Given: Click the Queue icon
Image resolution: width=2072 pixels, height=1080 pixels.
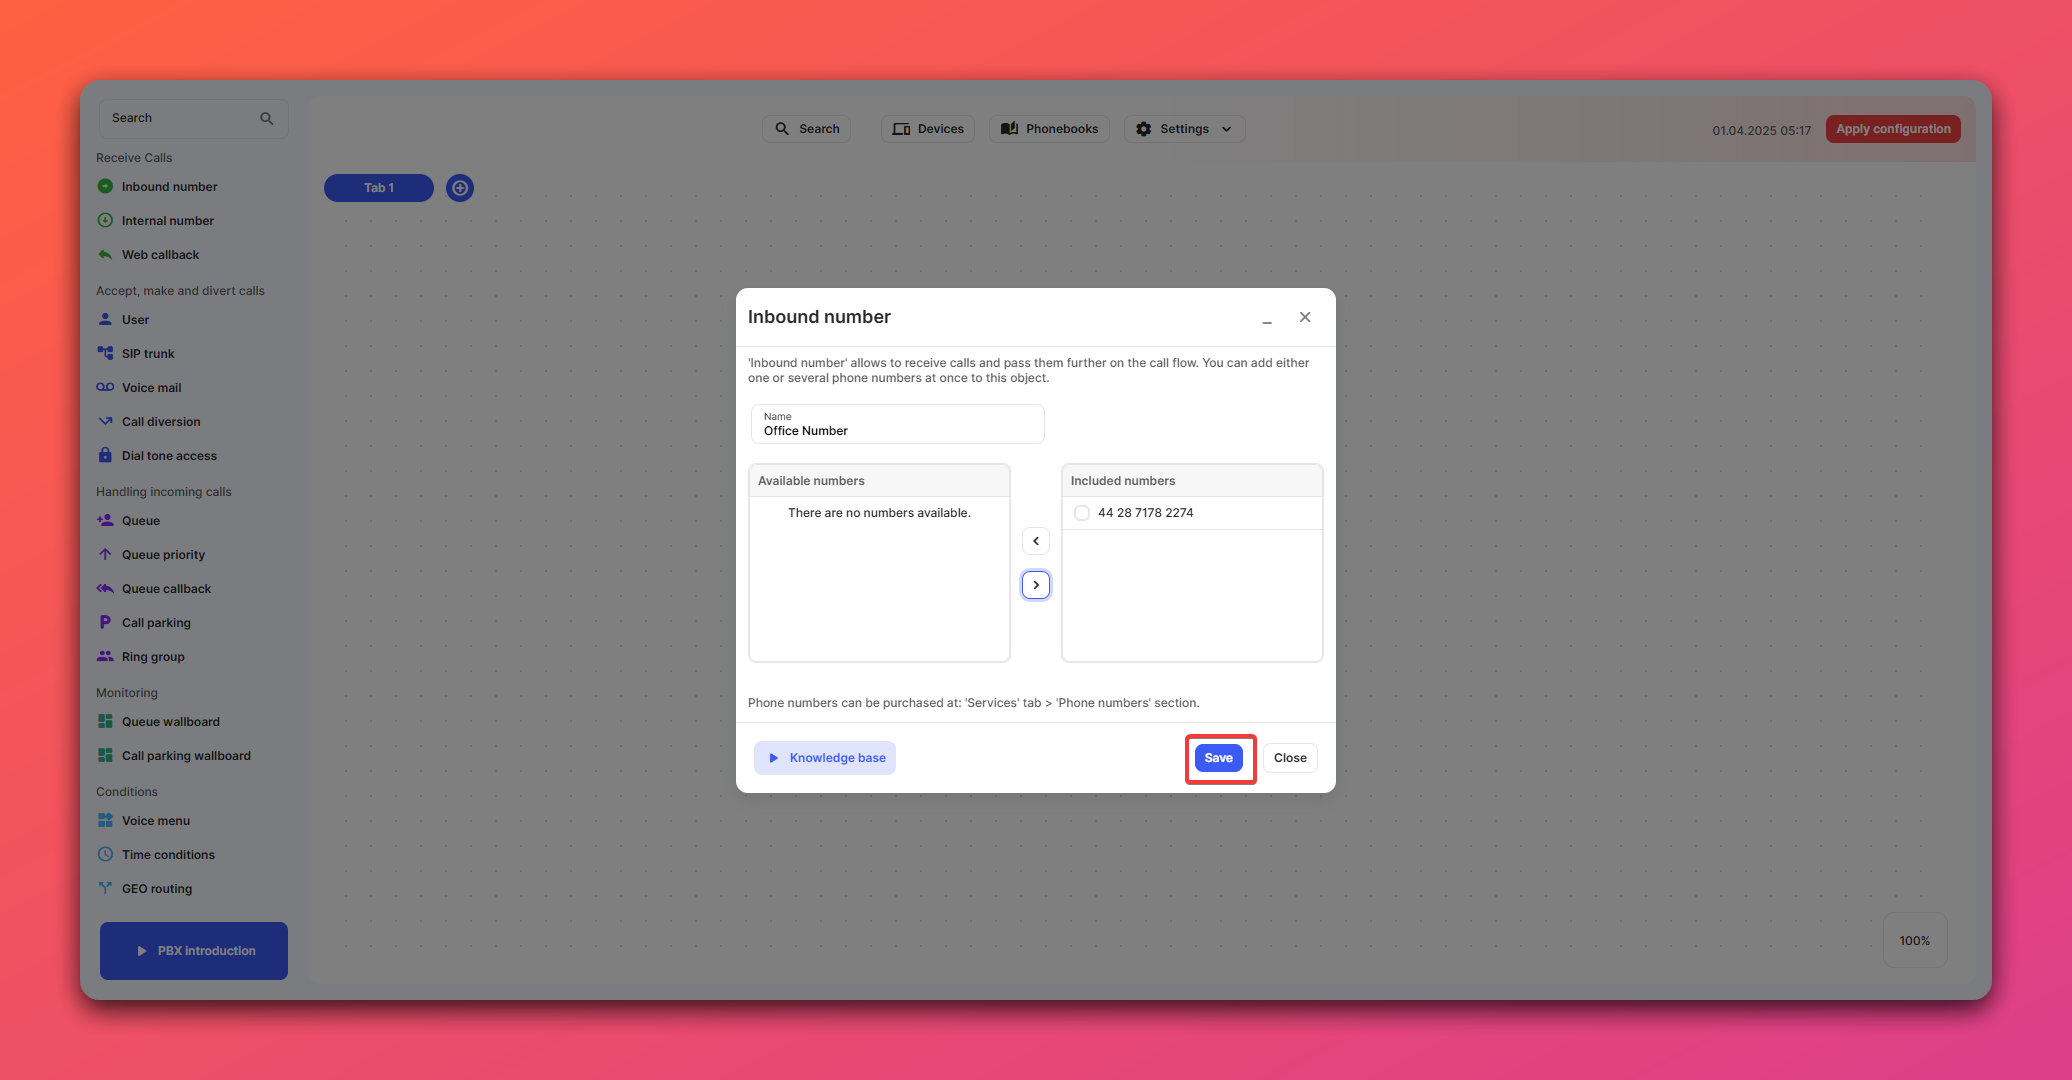Looking at the screenshot, I should (105, 520).
